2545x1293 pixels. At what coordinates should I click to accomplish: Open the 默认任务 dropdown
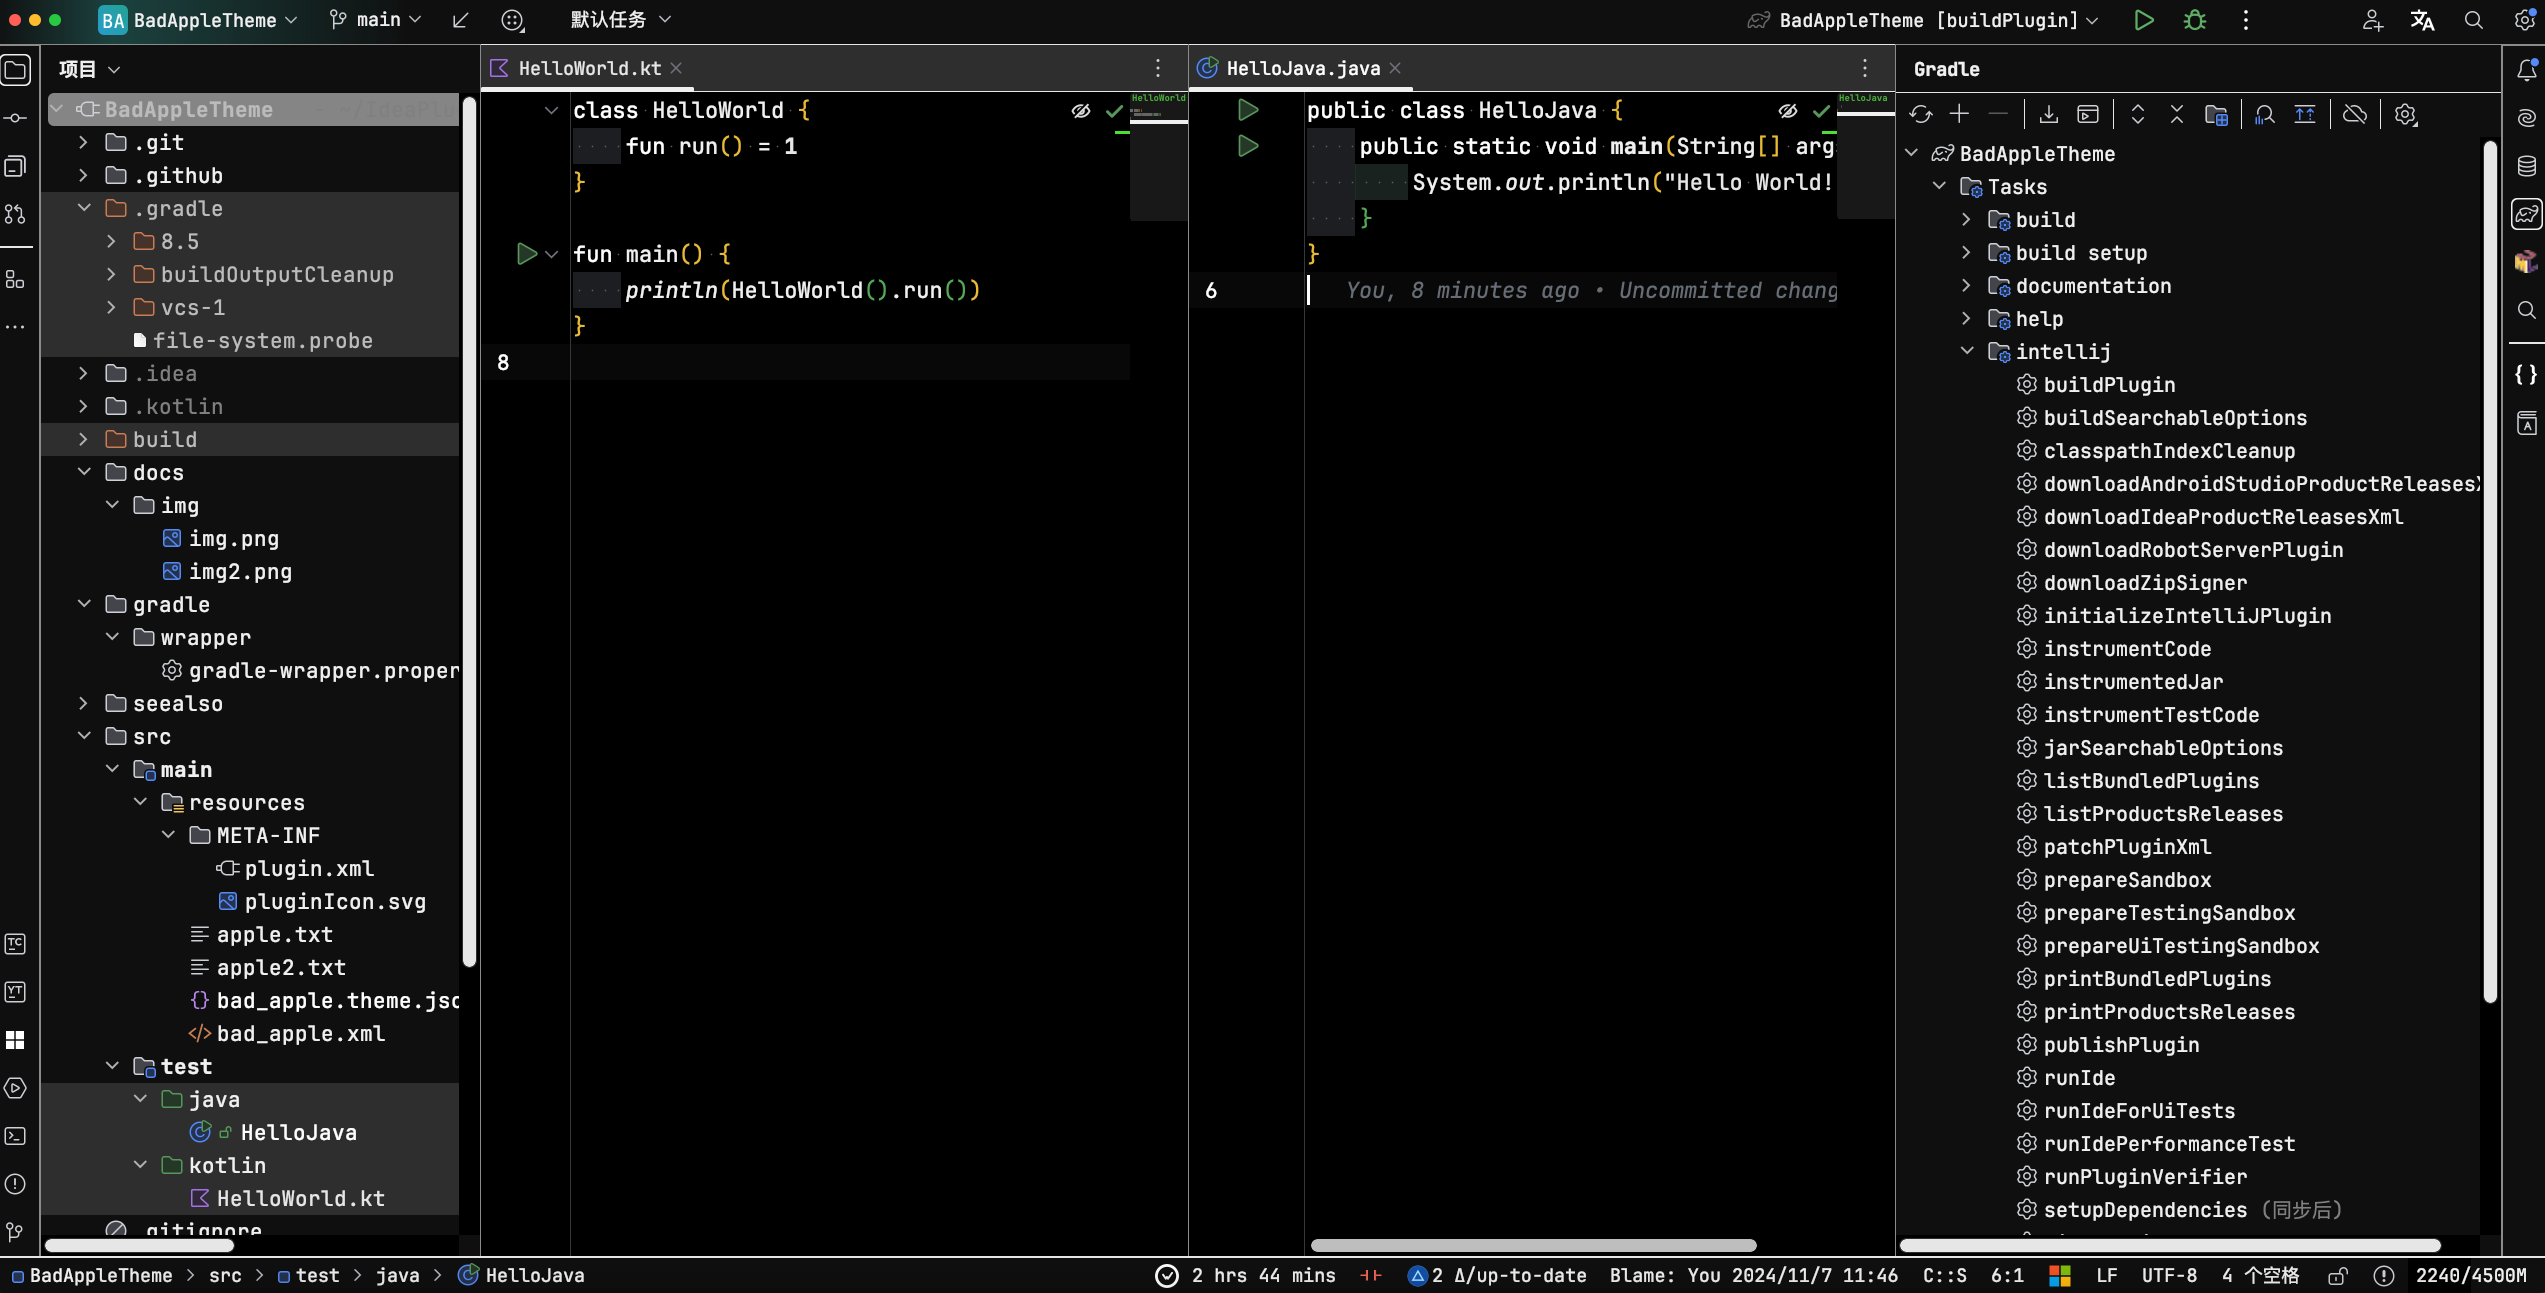point(621,20)
